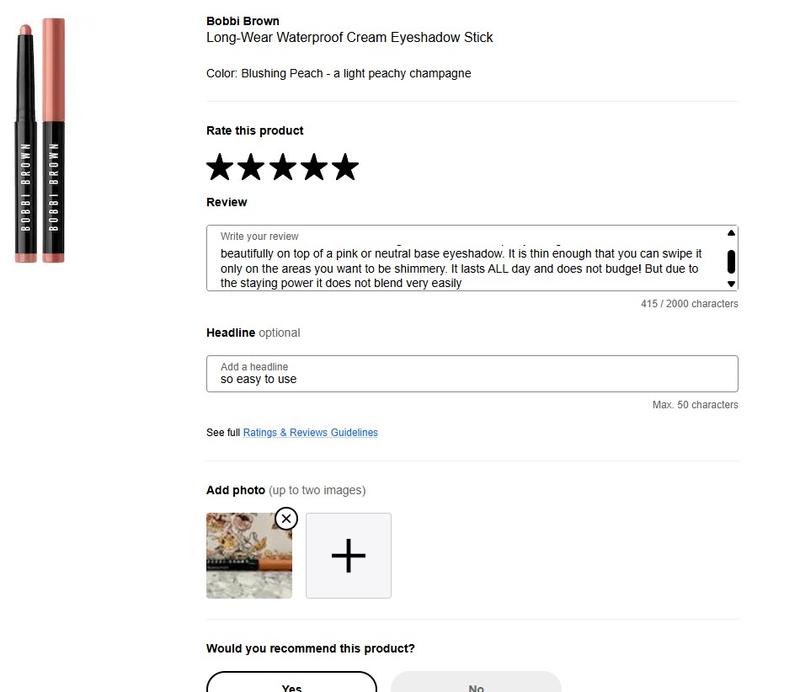Rate product five stars
The image size is (800, 692).
(345, 167)
